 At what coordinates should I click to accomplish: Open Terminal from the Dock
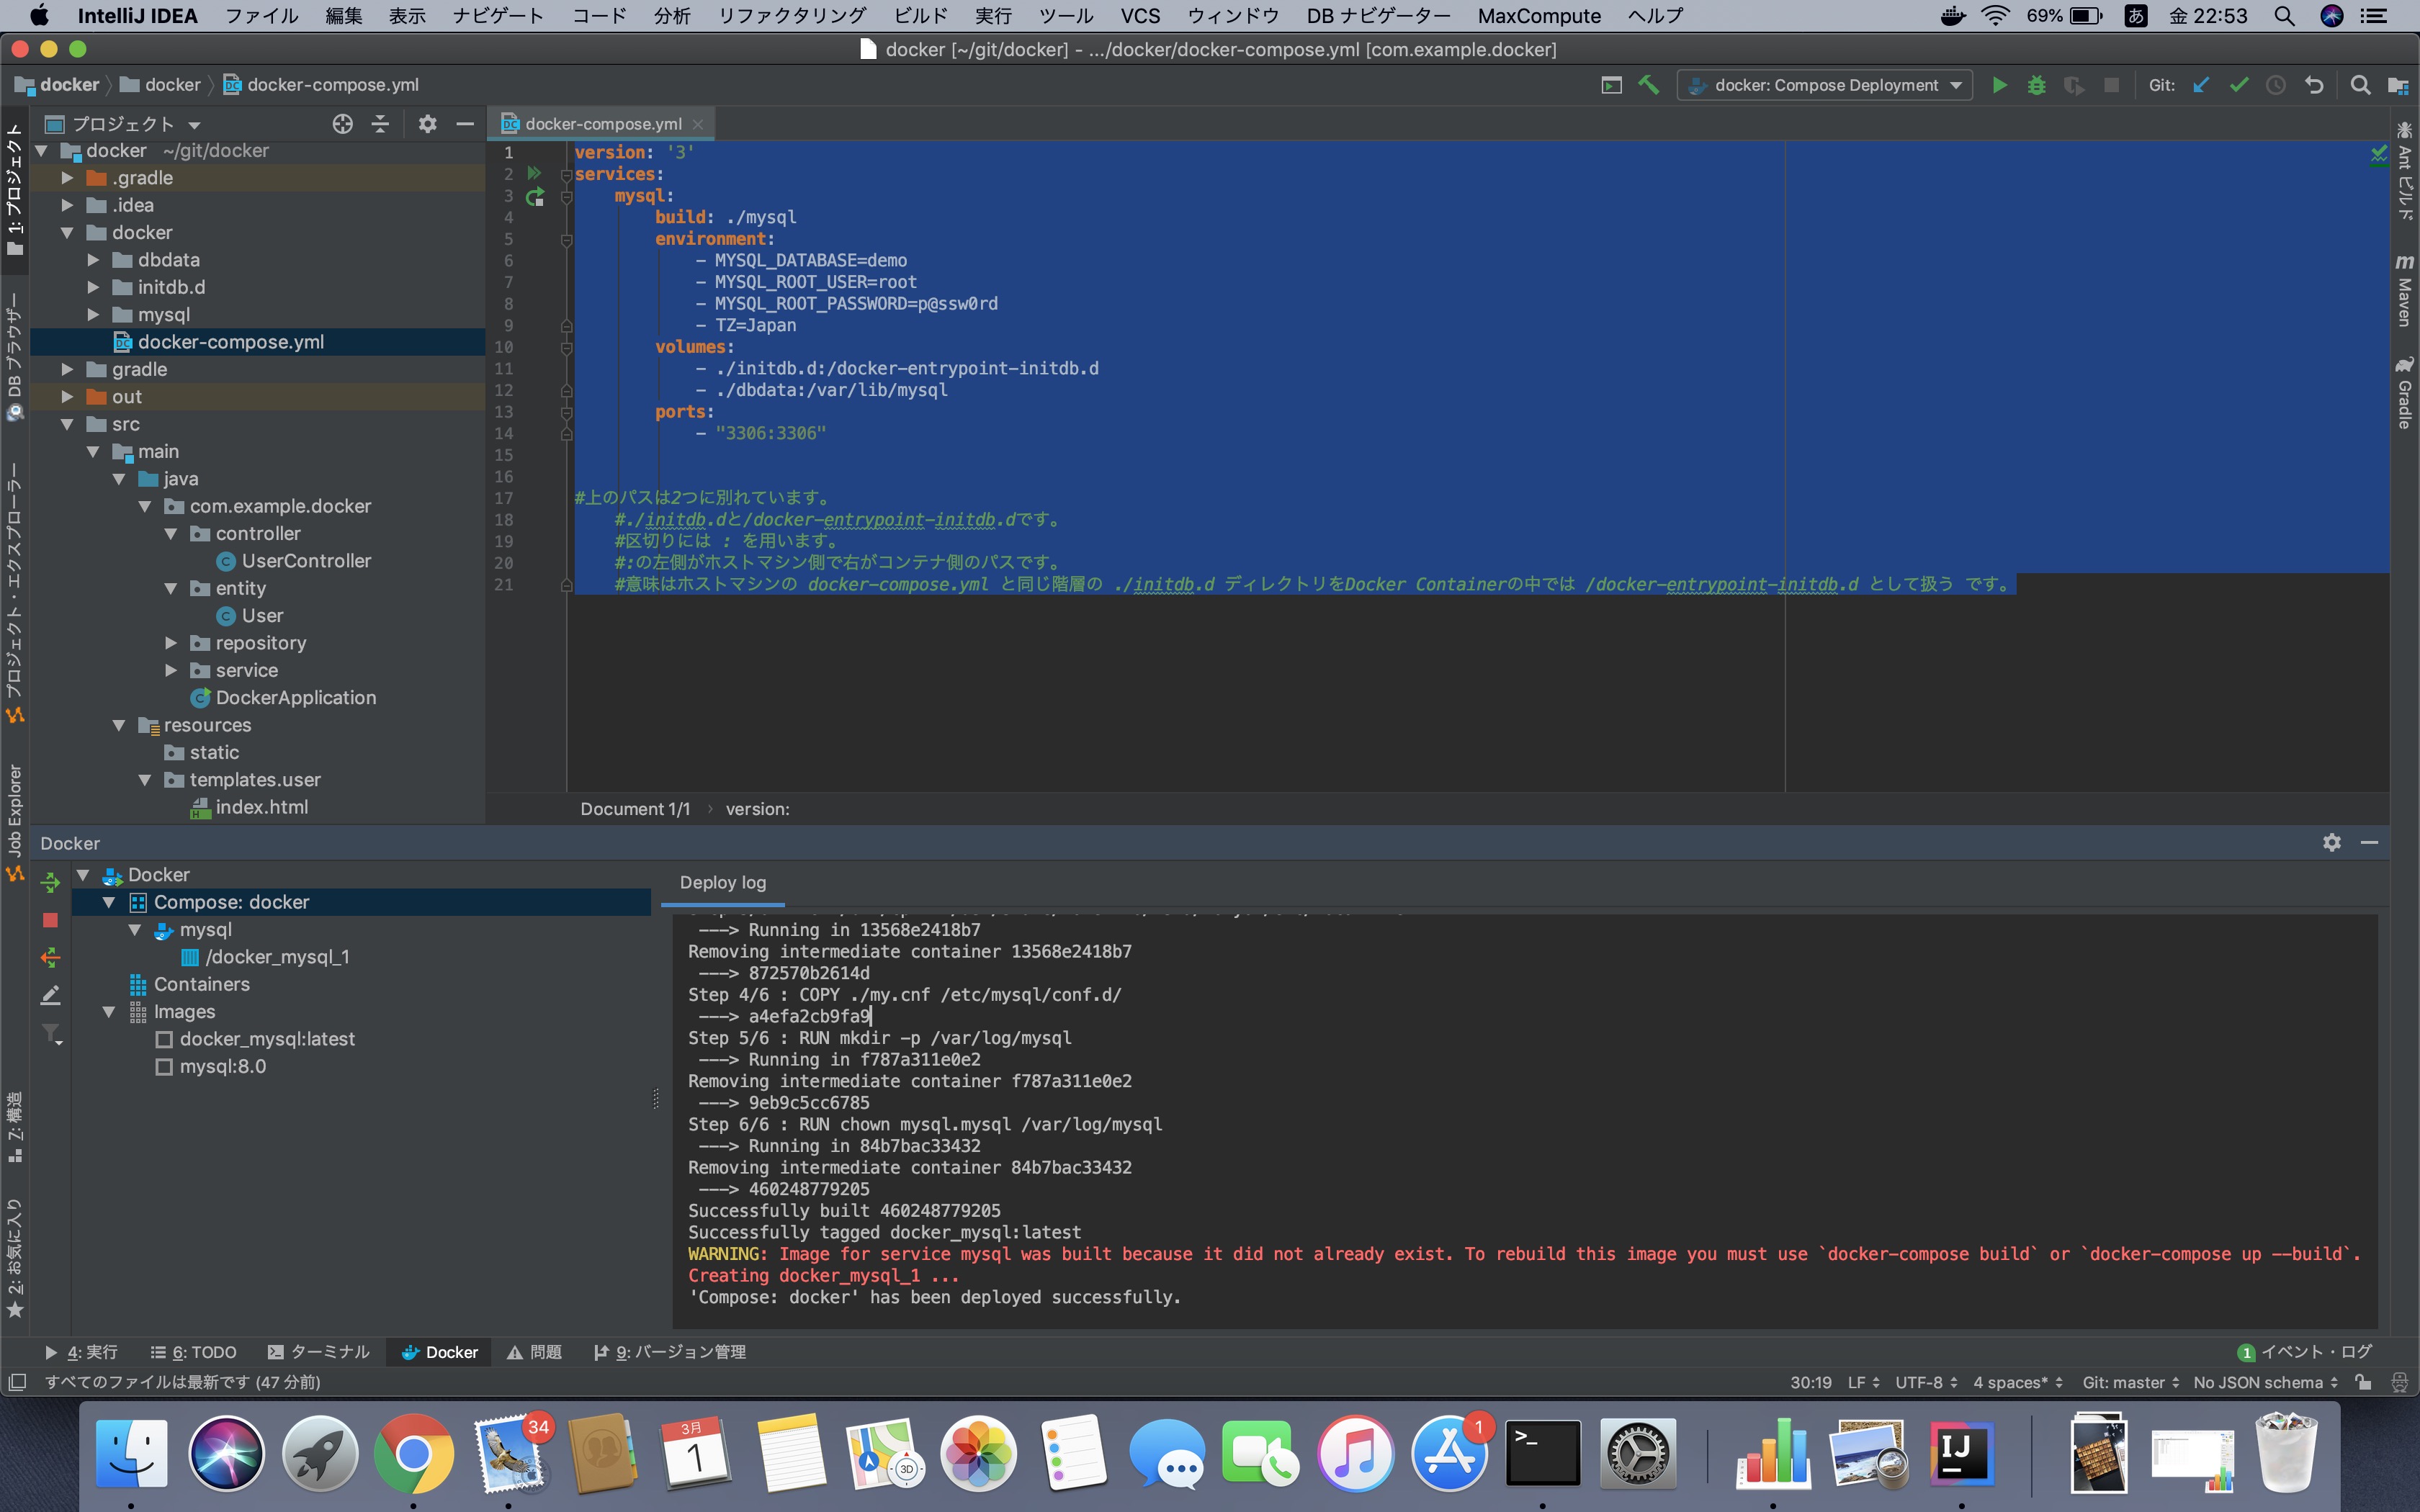point(1543,1452)
